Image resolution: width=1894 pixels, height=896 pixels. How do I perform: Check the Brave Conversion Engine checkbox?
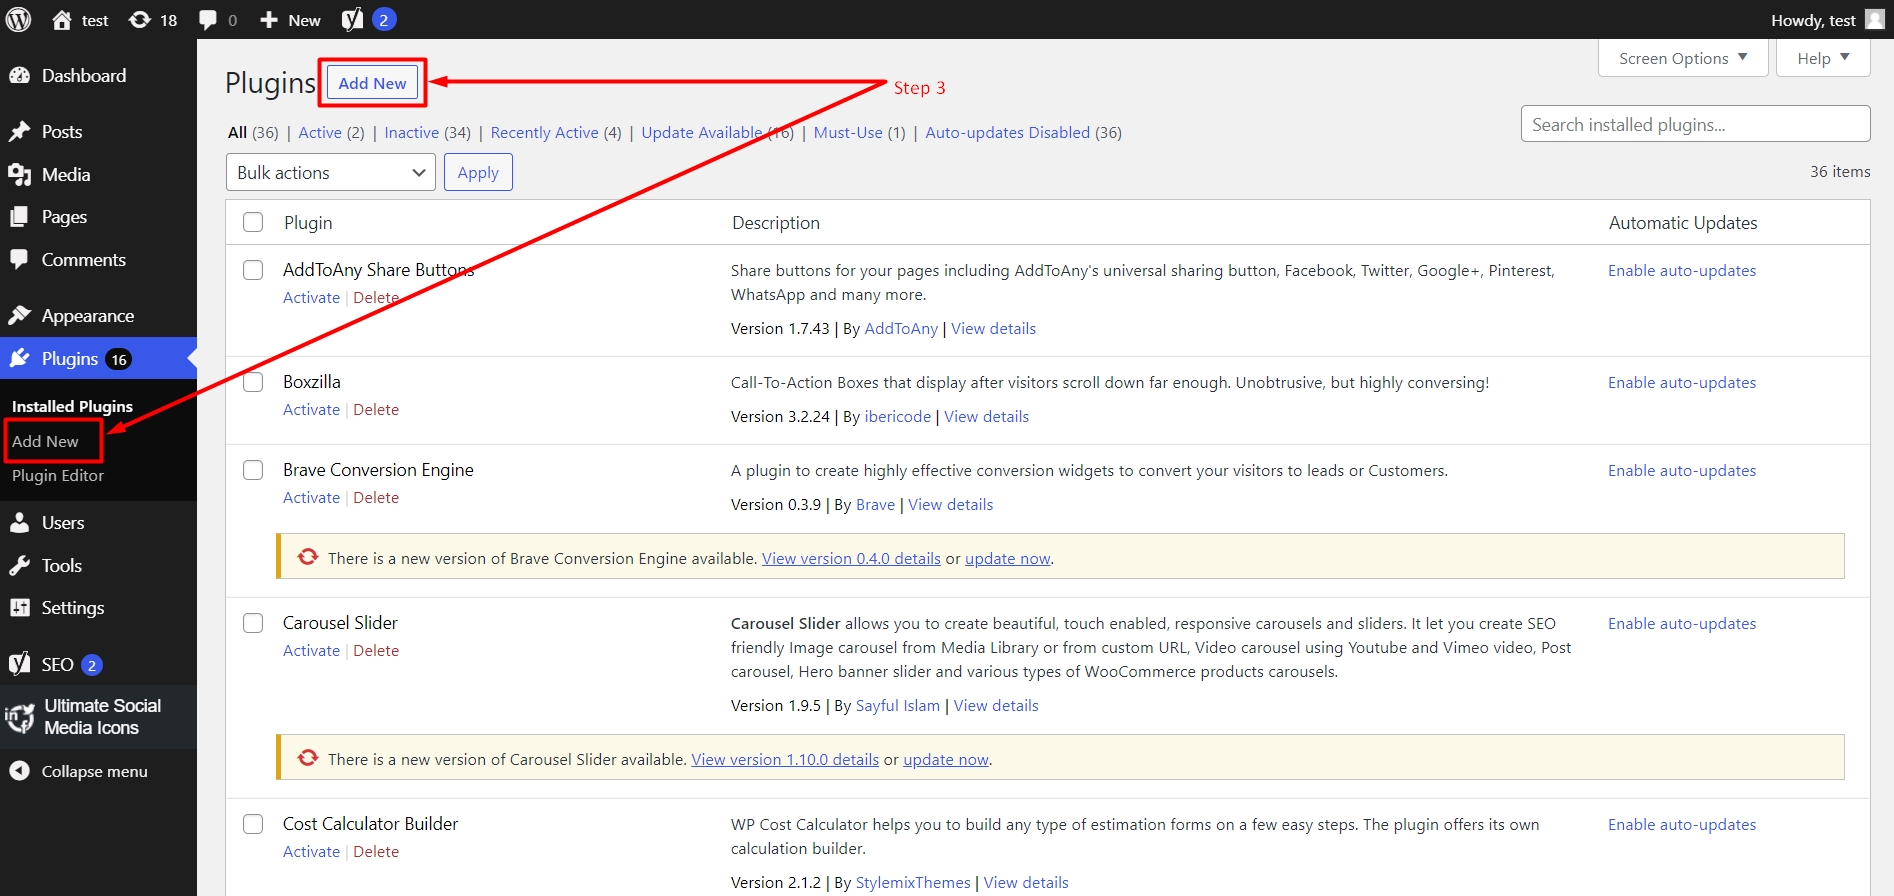pyautogui.click(x=253, y=470)
